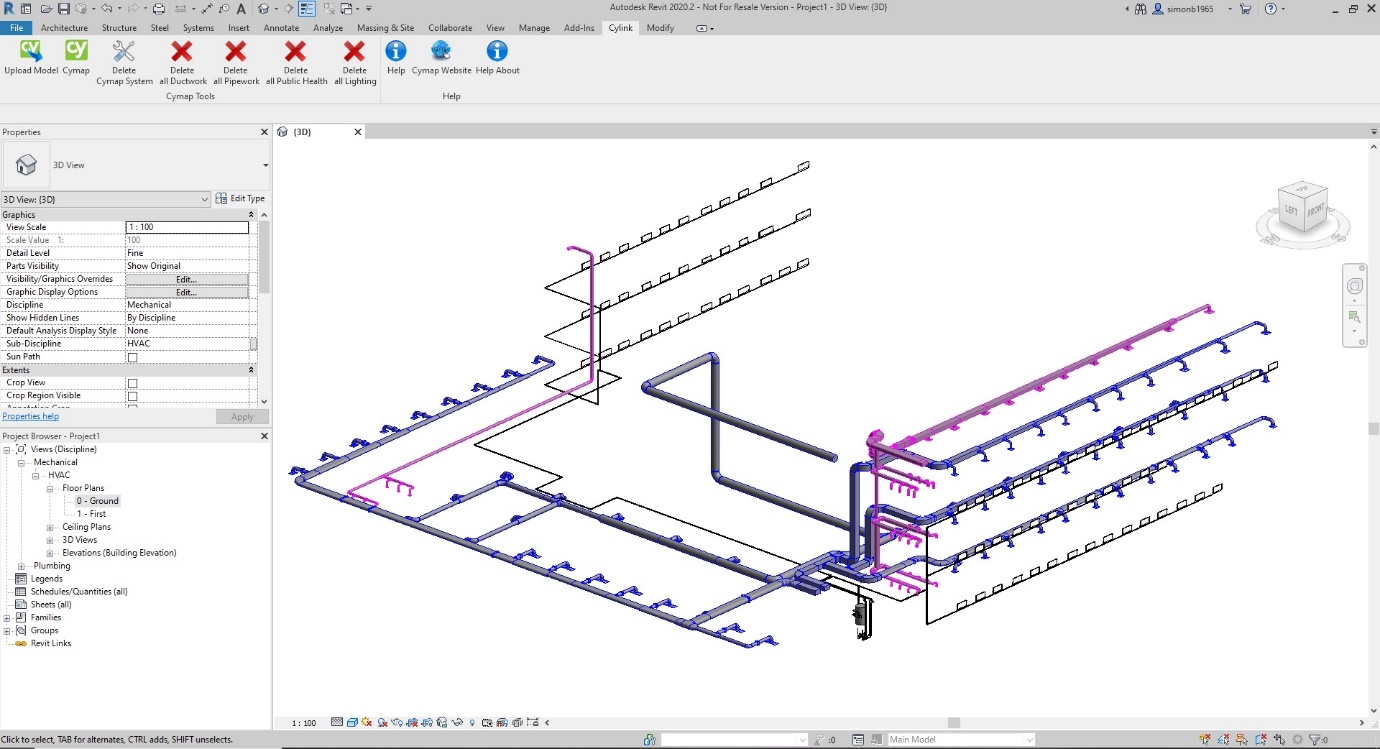Toggle the Sun Path checkbox

132,357
